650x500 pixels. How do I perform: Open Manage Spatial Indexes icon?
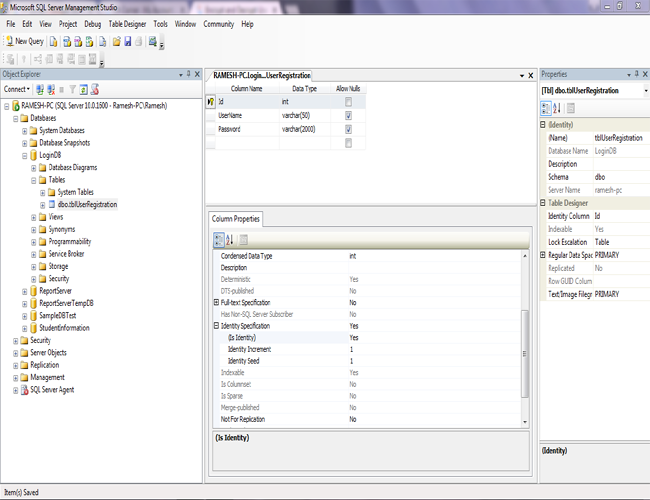click(93, 59)
